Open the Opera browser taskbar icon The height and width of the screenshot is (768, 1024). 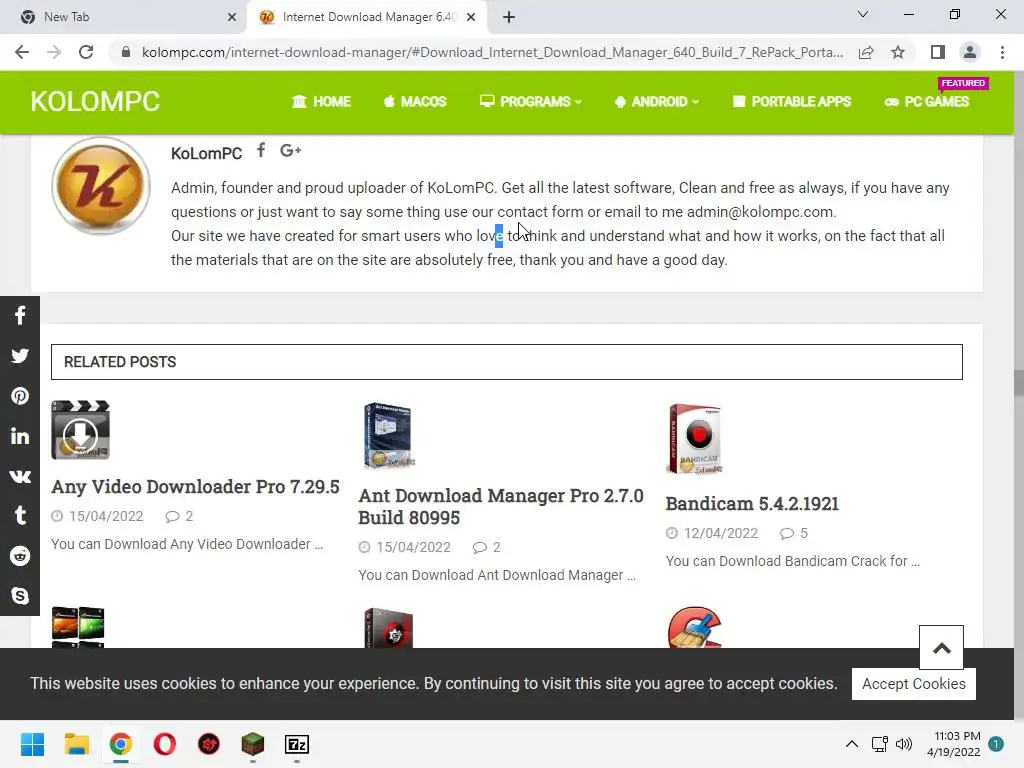pos(165,744)
